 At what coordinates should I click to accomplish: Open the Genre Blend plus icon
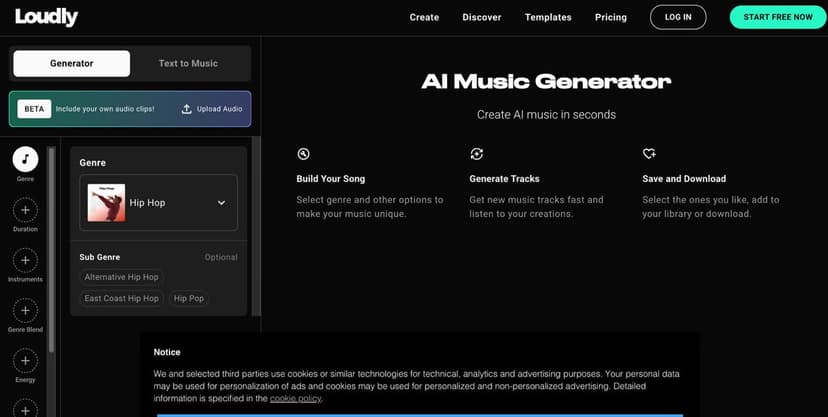pos(25,310)
